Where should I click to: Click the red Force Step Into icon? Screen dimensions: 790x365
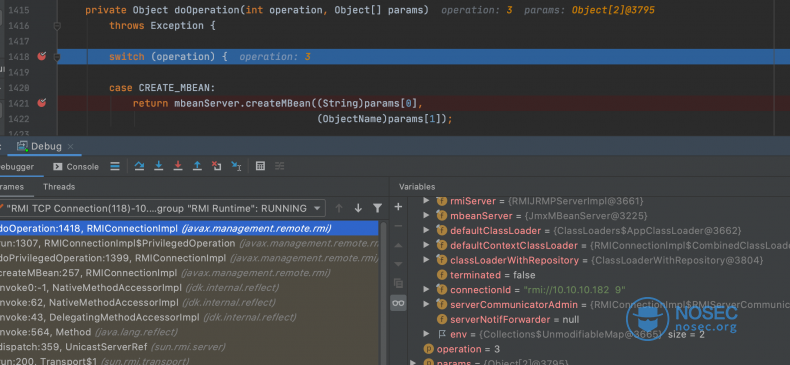(x=178, y=166)
